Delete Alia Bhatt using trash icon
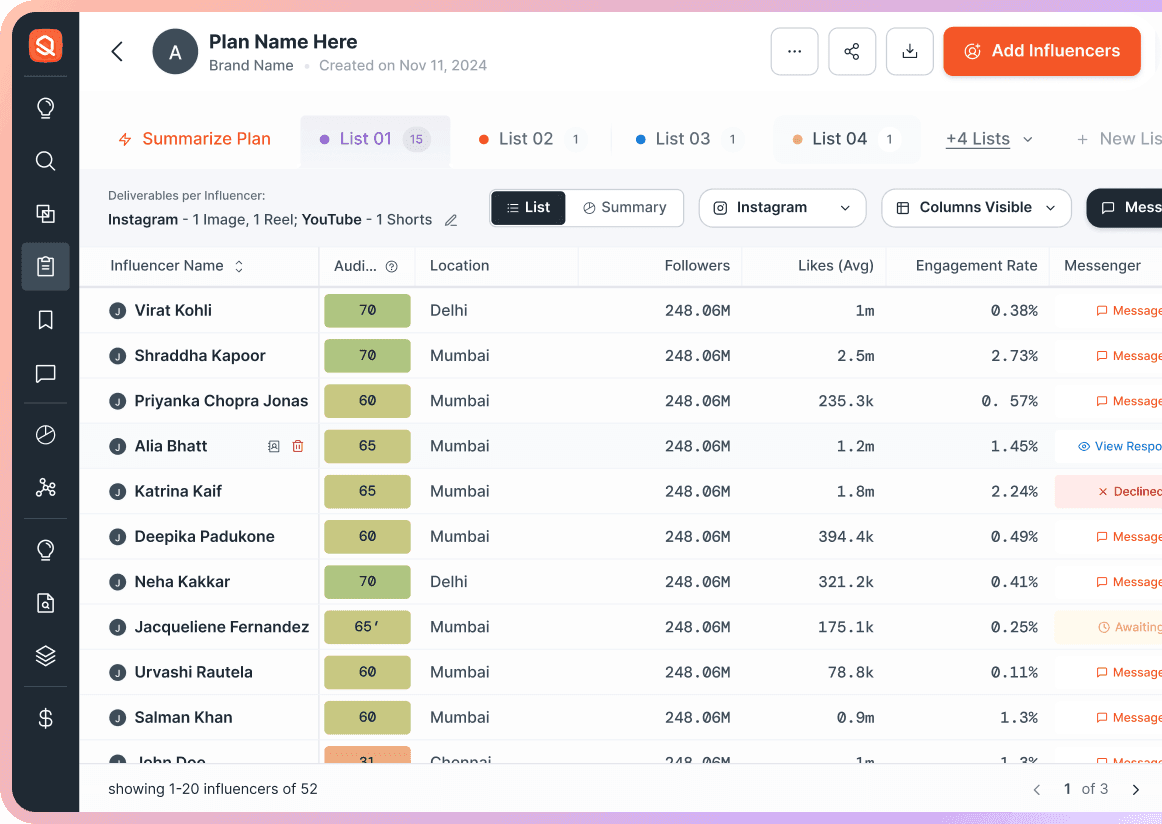This screenshot has height=824, width=1162. pyautogui.click(x=298, y=446)
